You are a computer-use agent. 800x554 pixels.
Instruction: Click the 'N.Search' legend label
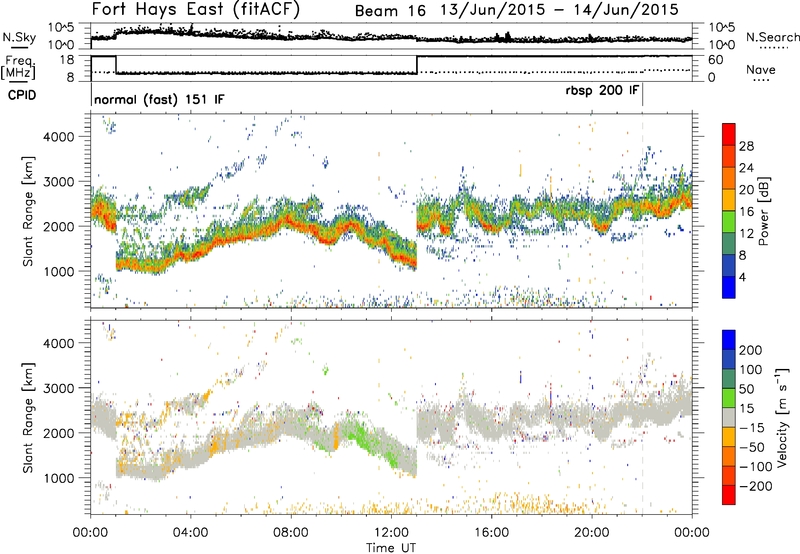point(772,37)
